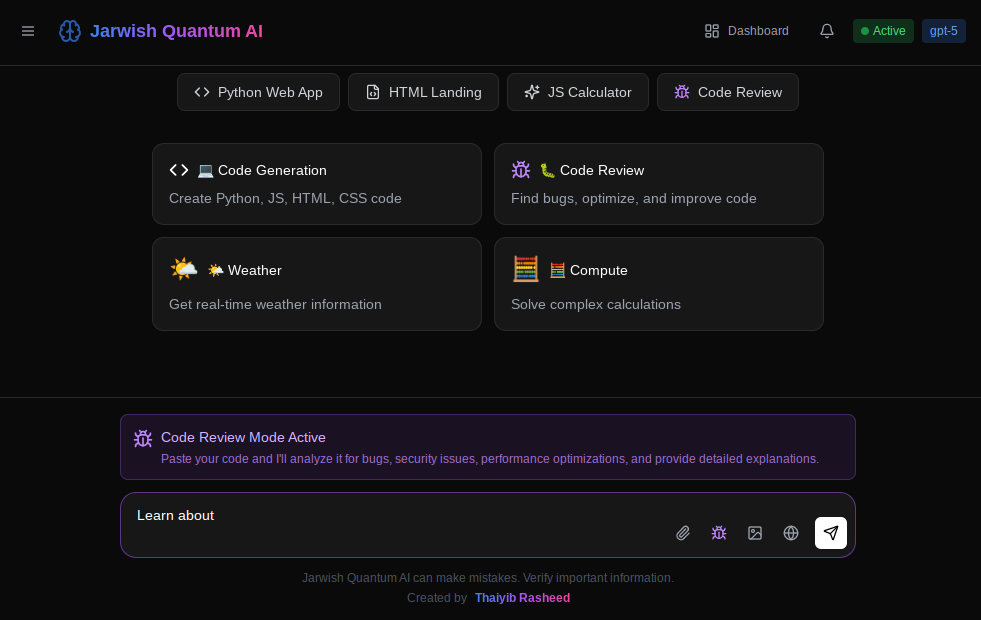Toggle Code Review mode via the bug toolbar icon
Screen dimensions: 981x620
[719, 533]
